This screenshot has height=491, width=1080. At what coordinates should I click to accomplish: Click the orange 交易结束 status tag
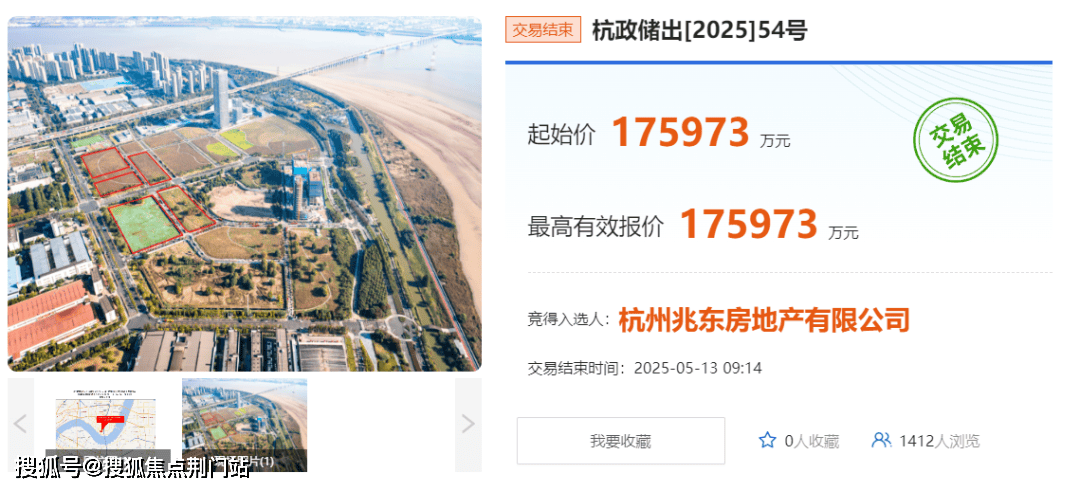[x=543, y=30]
